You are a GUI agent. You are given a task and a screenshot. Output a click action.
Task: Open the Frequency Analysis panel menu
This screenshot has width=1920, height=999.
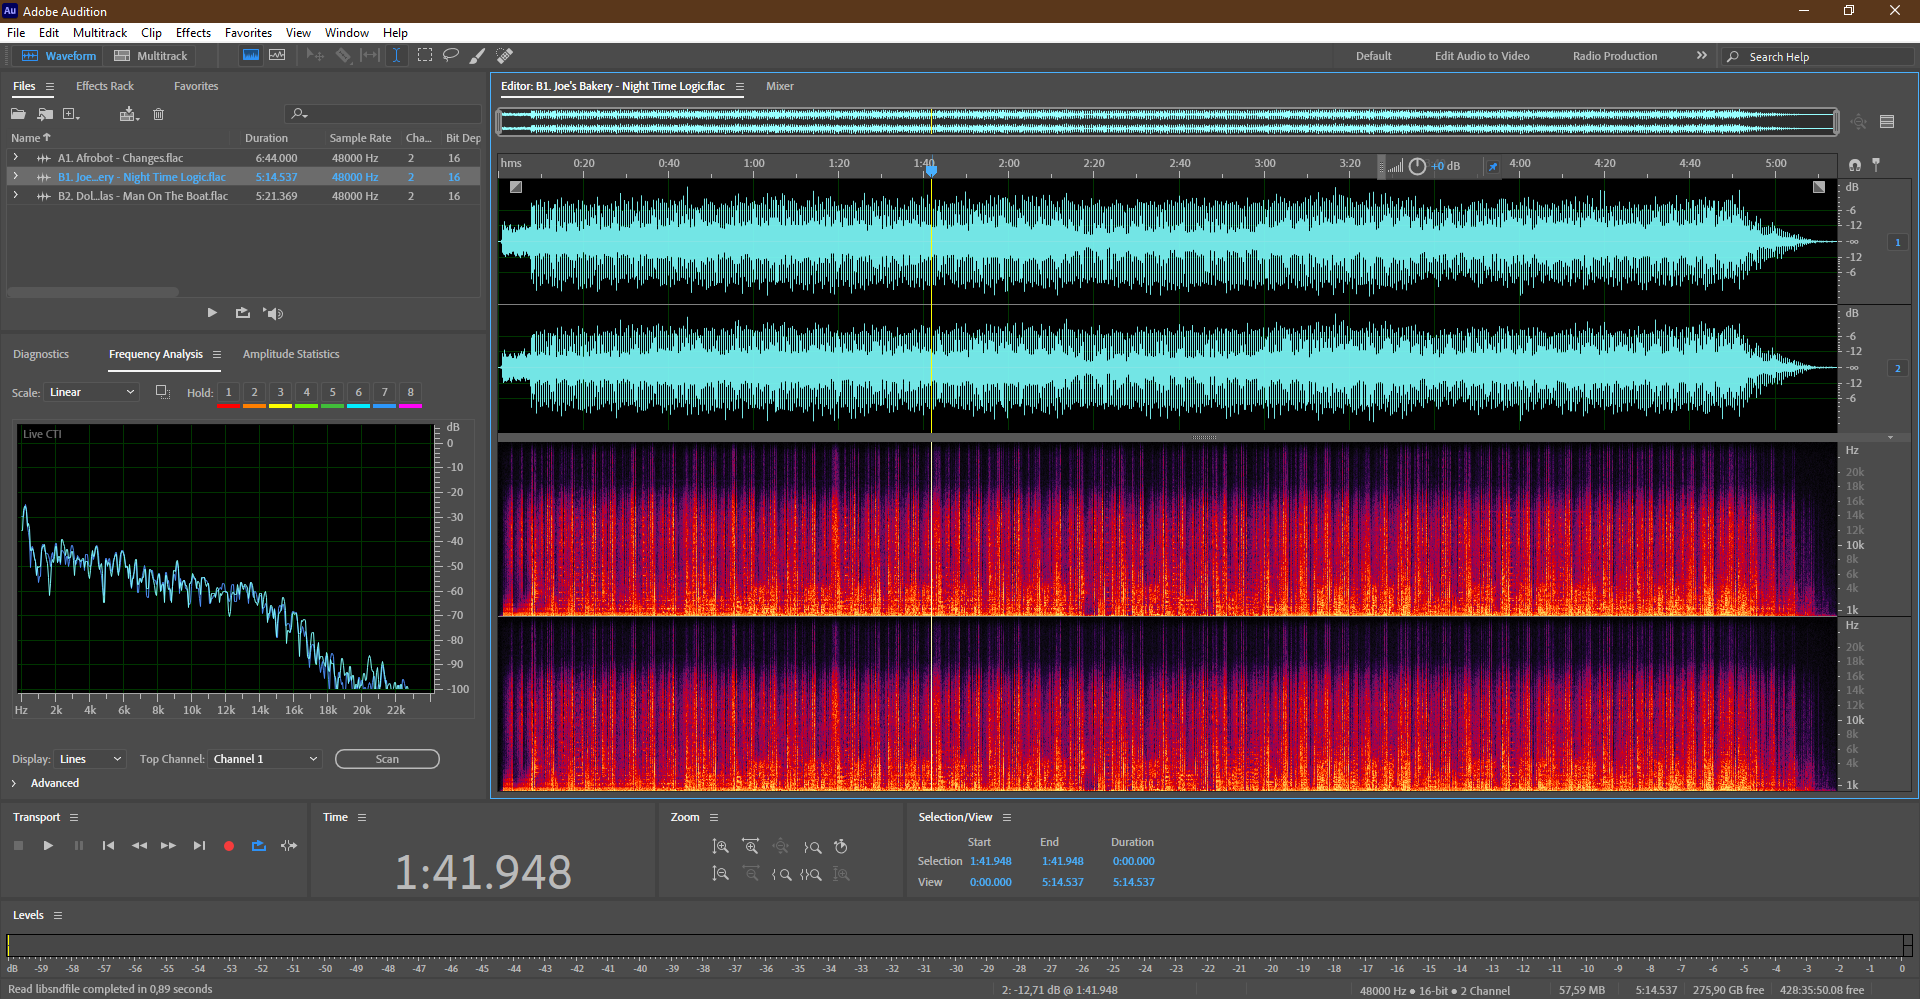click(216, 354)
